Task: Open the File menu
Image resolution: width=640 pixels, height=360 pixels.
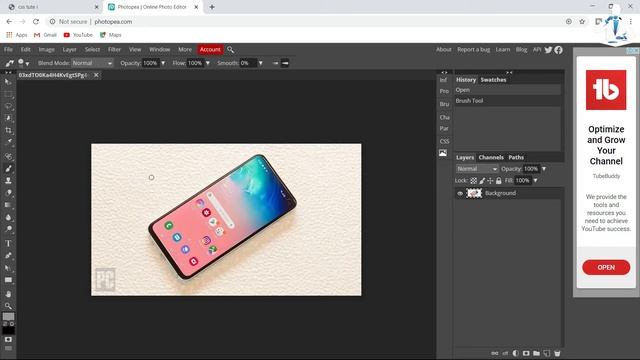Action: pos(9,50)
